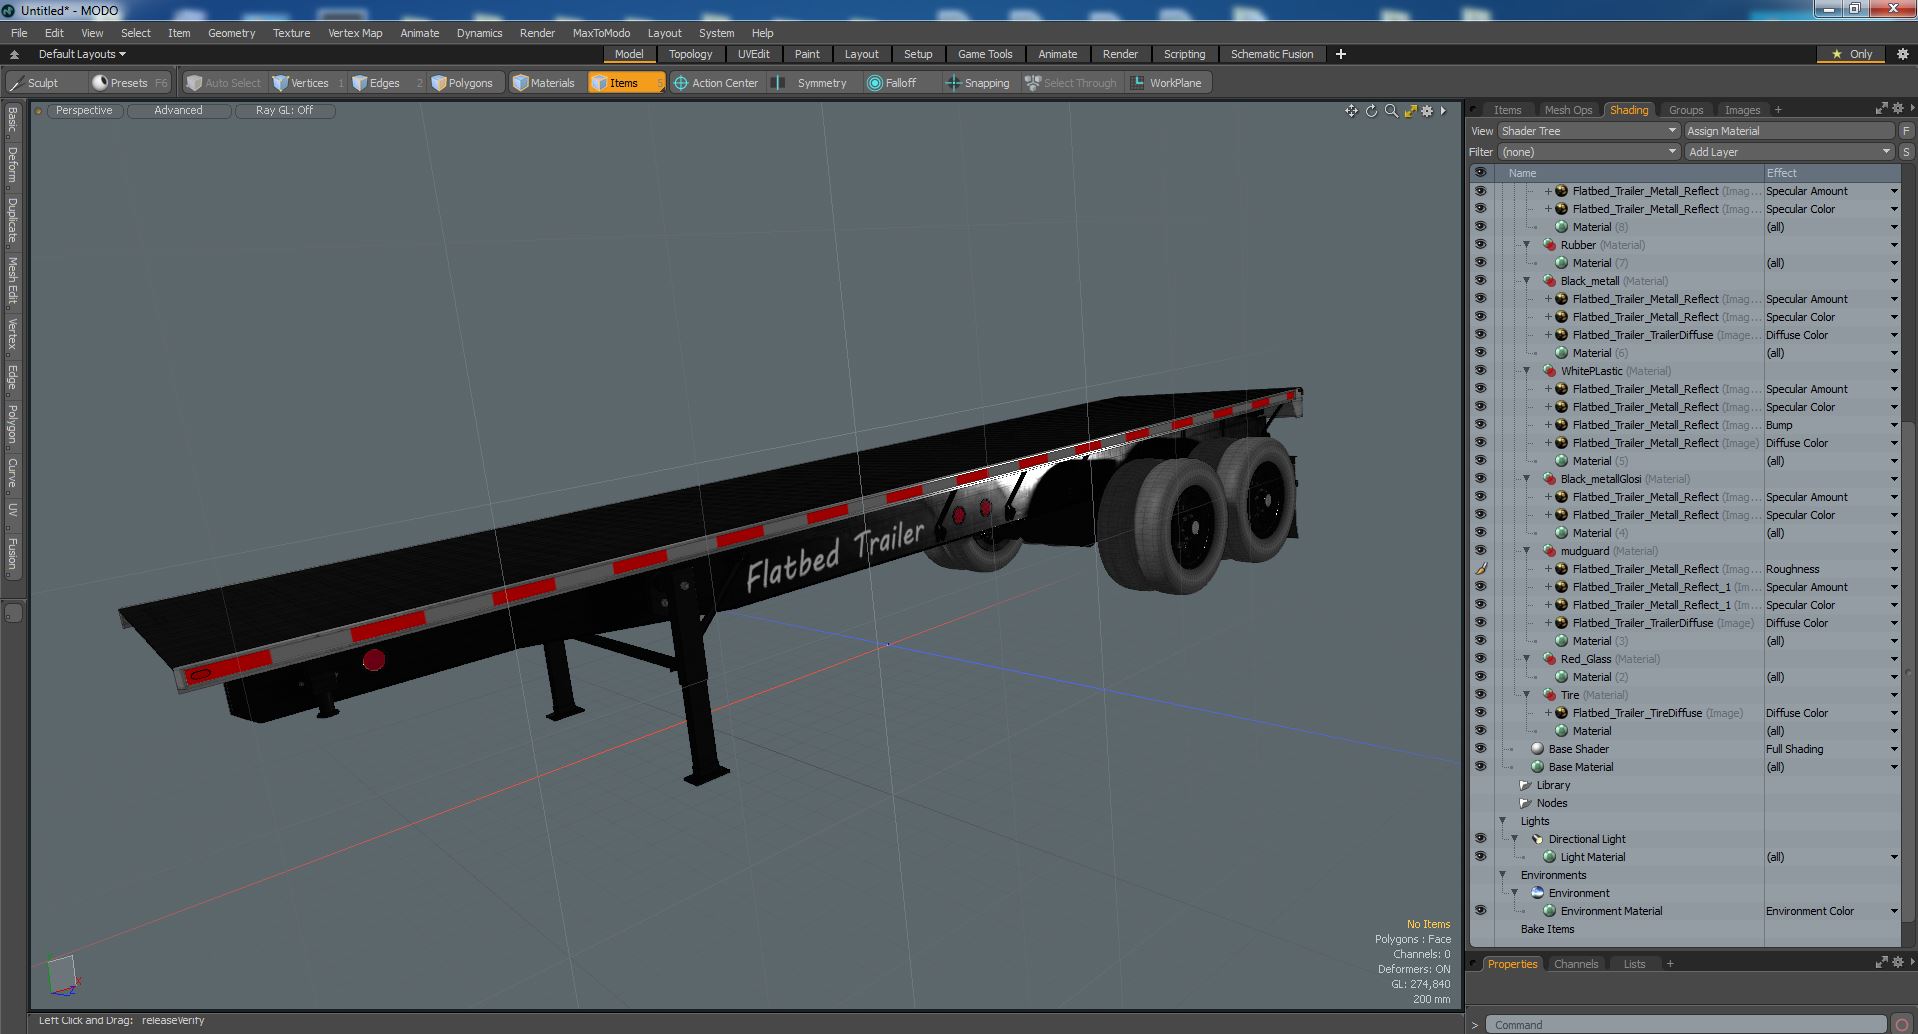Click the Advanced shading button
1918x1034 pixels.
tap(178, 111)
